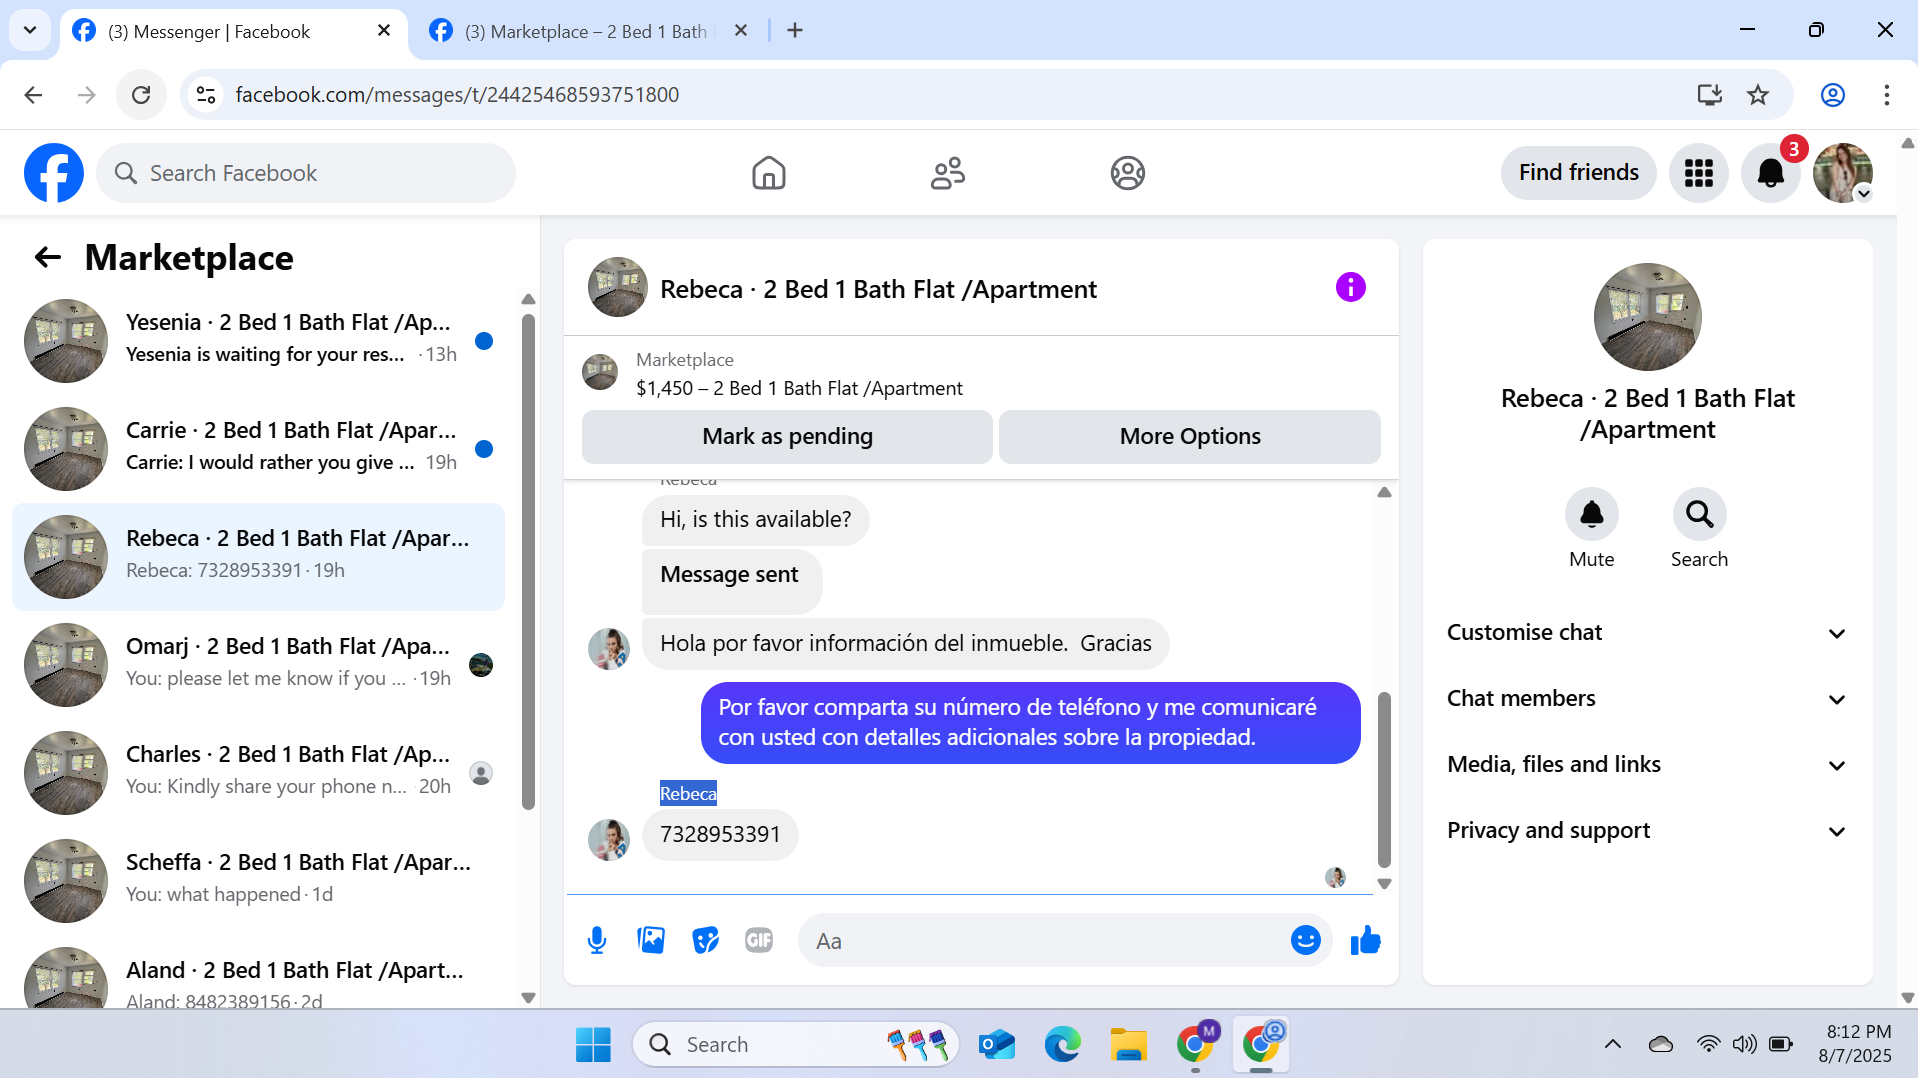The height and width of the screenshot is (1078, 1918).
Task: Open the notifications bell with badge 3
Action: 1771,173
